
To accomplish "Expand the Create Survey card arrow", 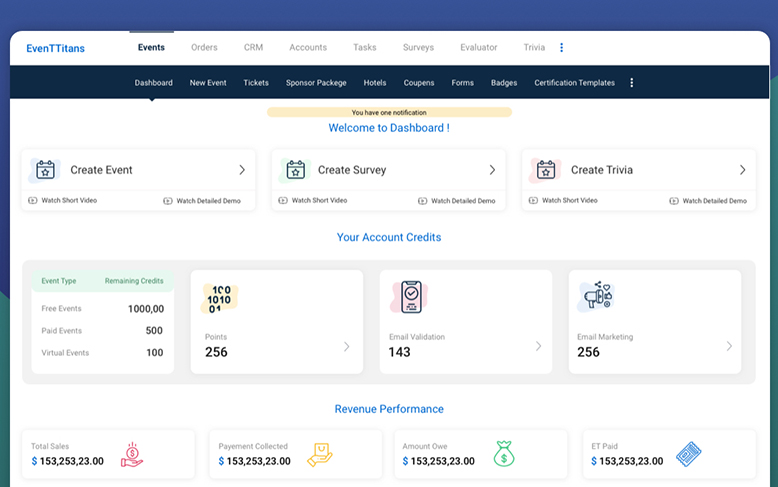I will [x=492, y=170].
